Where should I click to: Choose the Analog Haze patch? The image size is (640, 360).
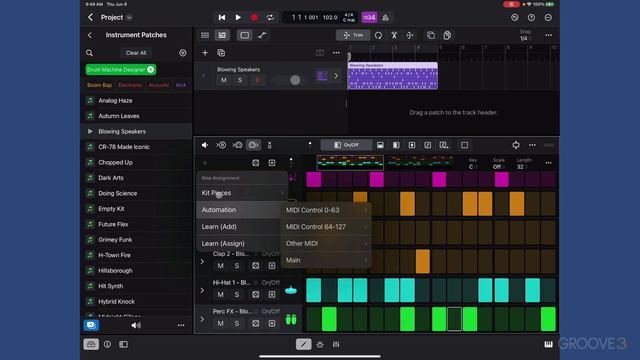pos(136,100)
